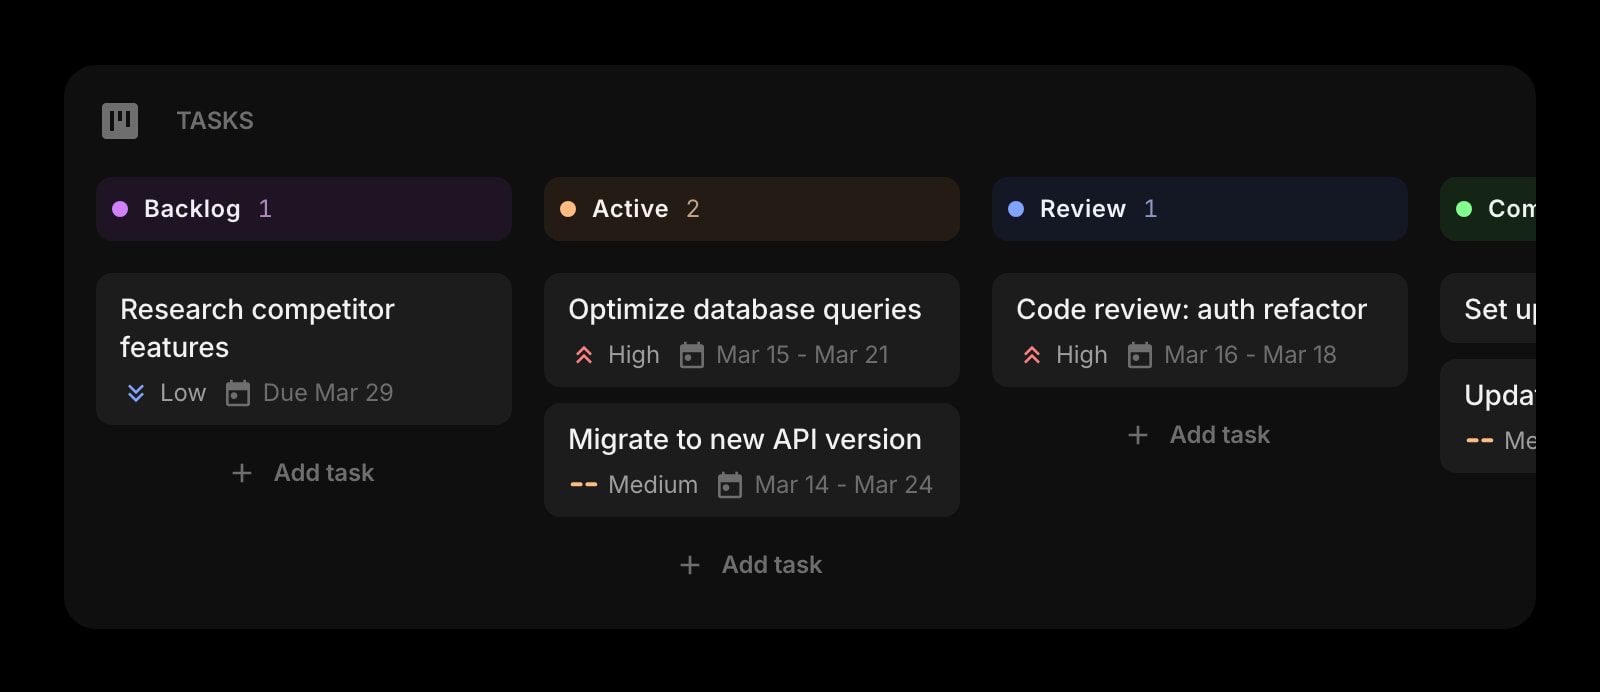The width and height of the screenshot is (1600, 692).
Task: Open the Optimize database queries card
Action: click(x=752, y=330)
